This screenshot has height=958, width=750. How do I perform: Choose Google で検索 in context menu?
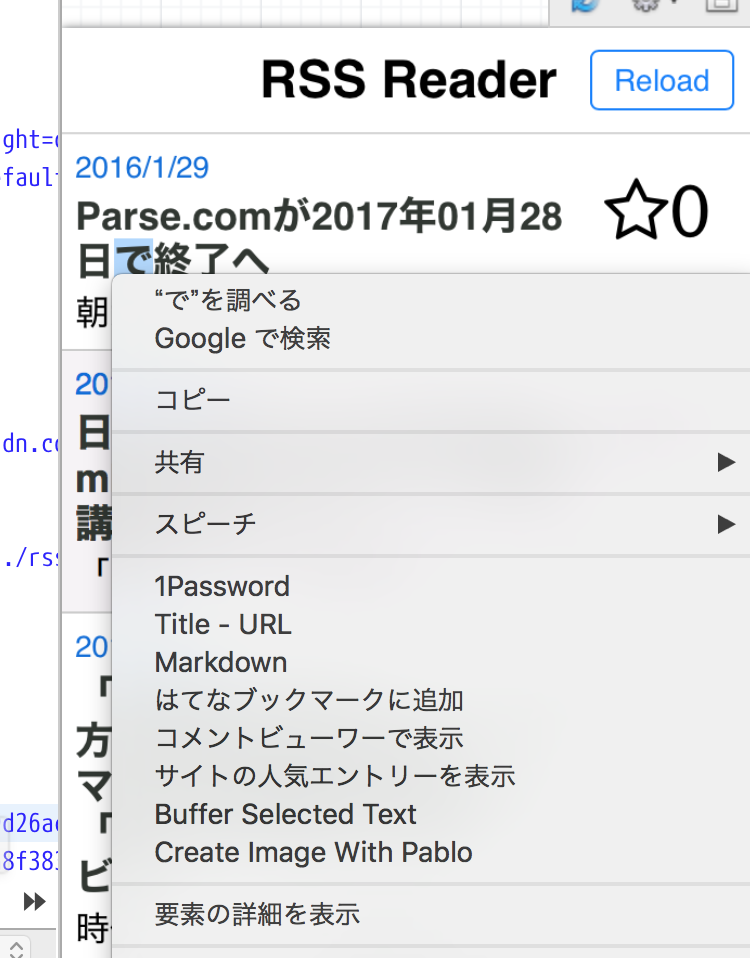point(242,339)
